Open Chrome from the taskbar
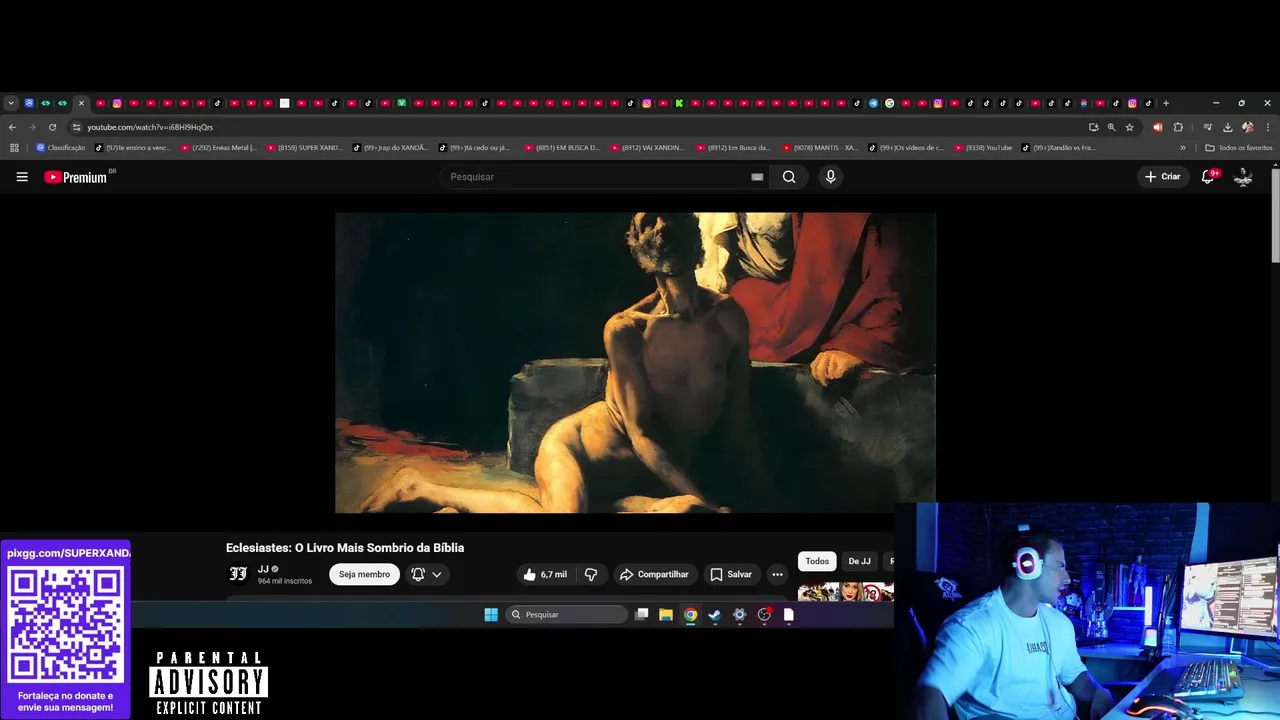Image resolution: width=1280 pixels, height=720 pixels. coord(690,615)
